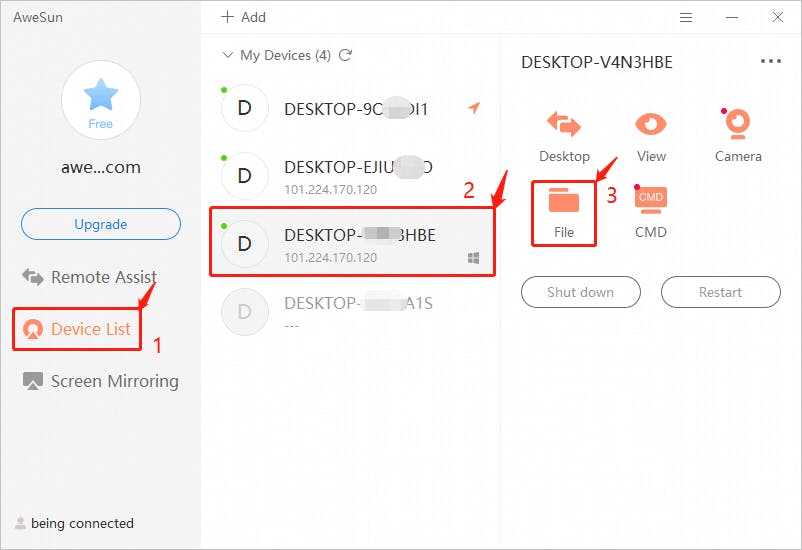Select offline device ending in A1S
The image size is (802, 550).
352,312
